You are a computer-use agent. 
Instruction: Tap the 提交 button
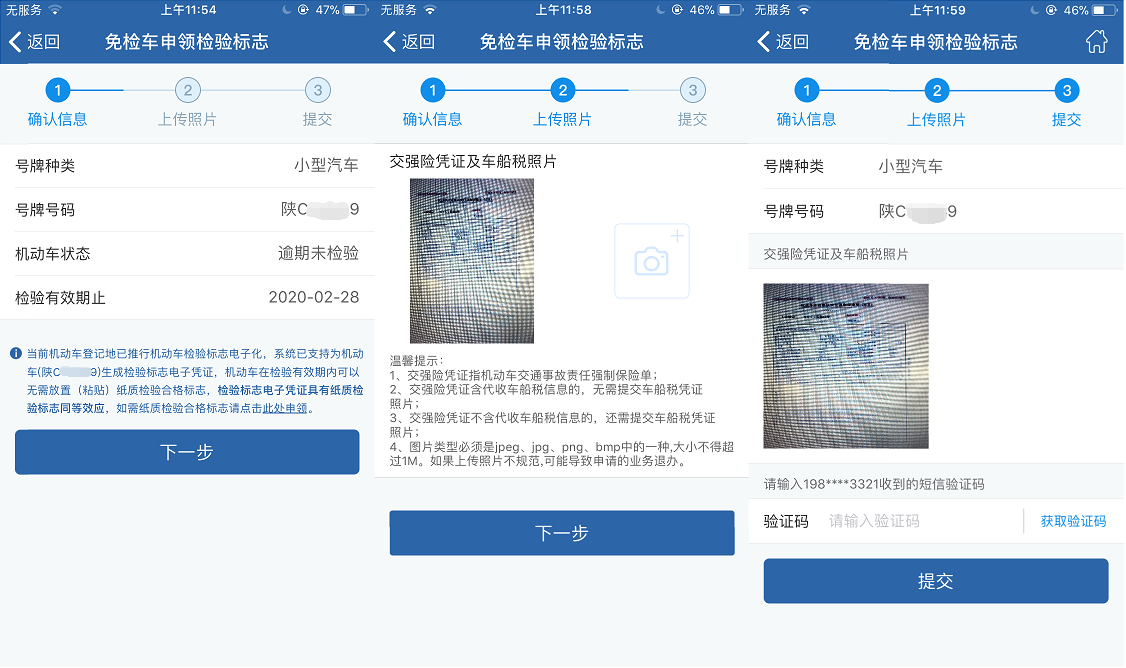click(936, 581)
